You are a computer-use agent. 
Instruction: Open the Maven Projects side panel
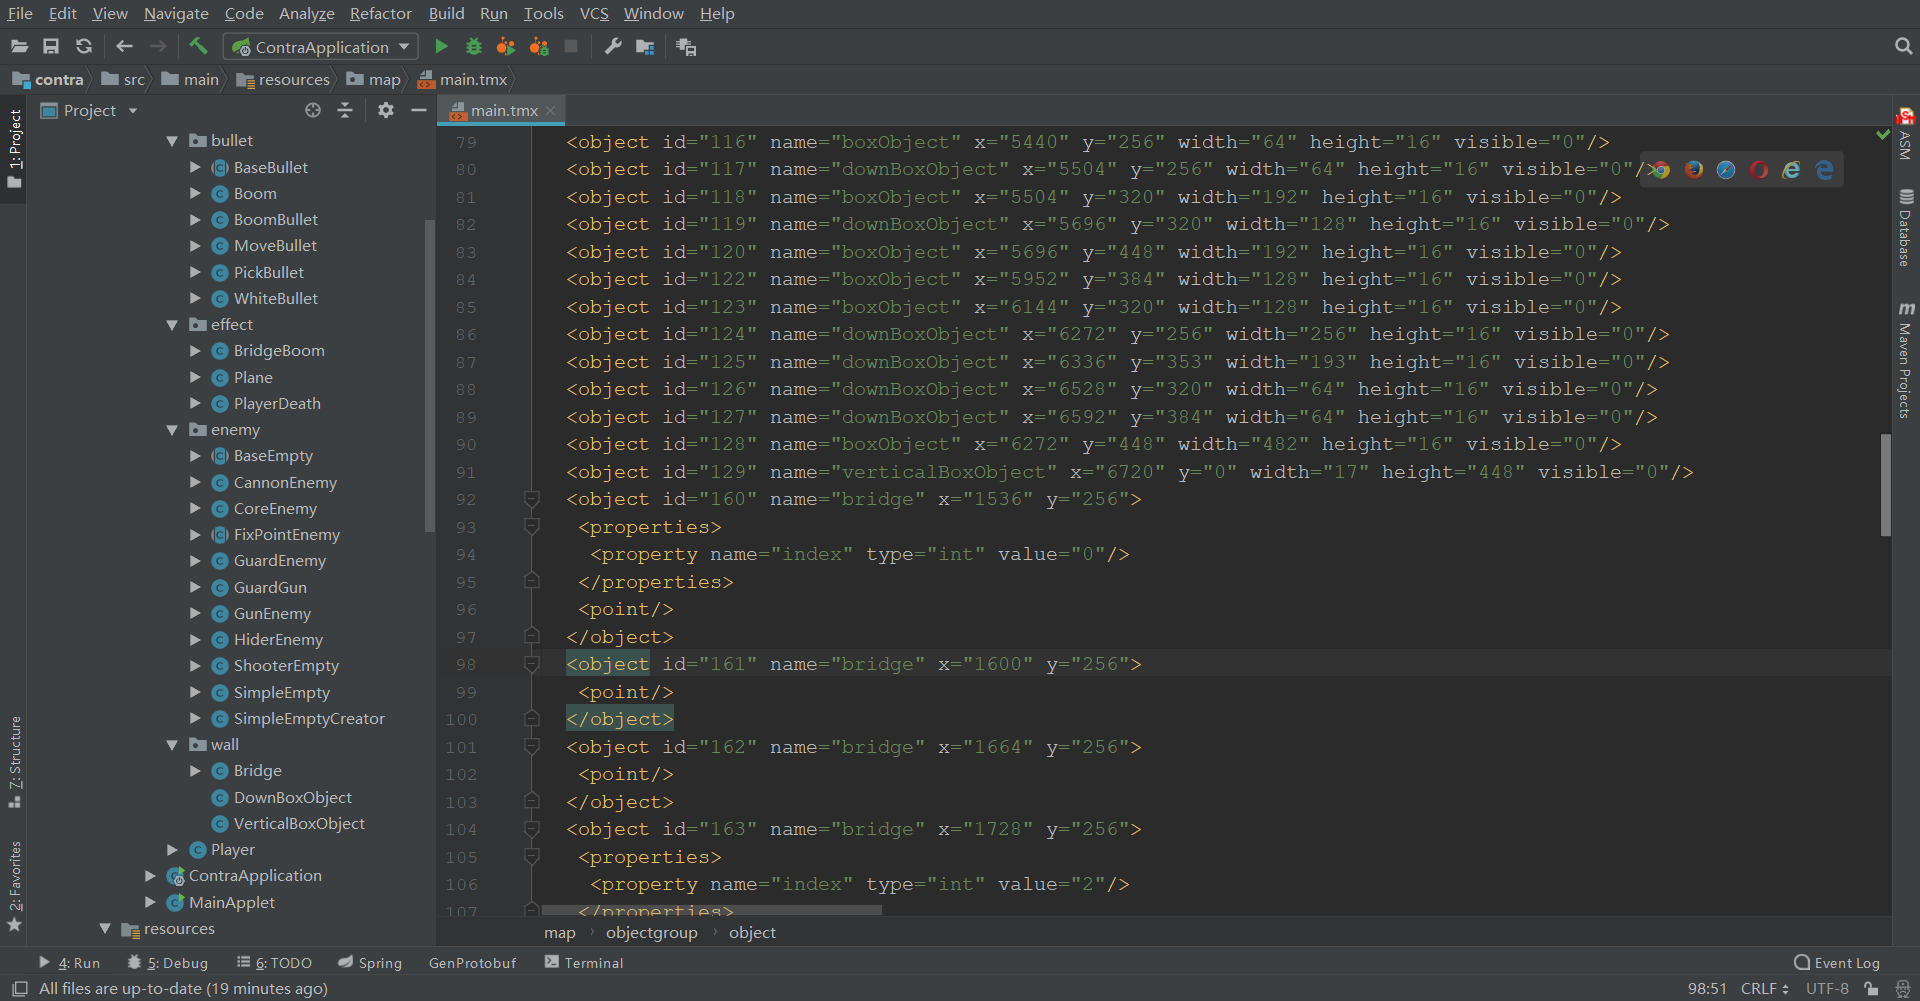[1906, 360]
